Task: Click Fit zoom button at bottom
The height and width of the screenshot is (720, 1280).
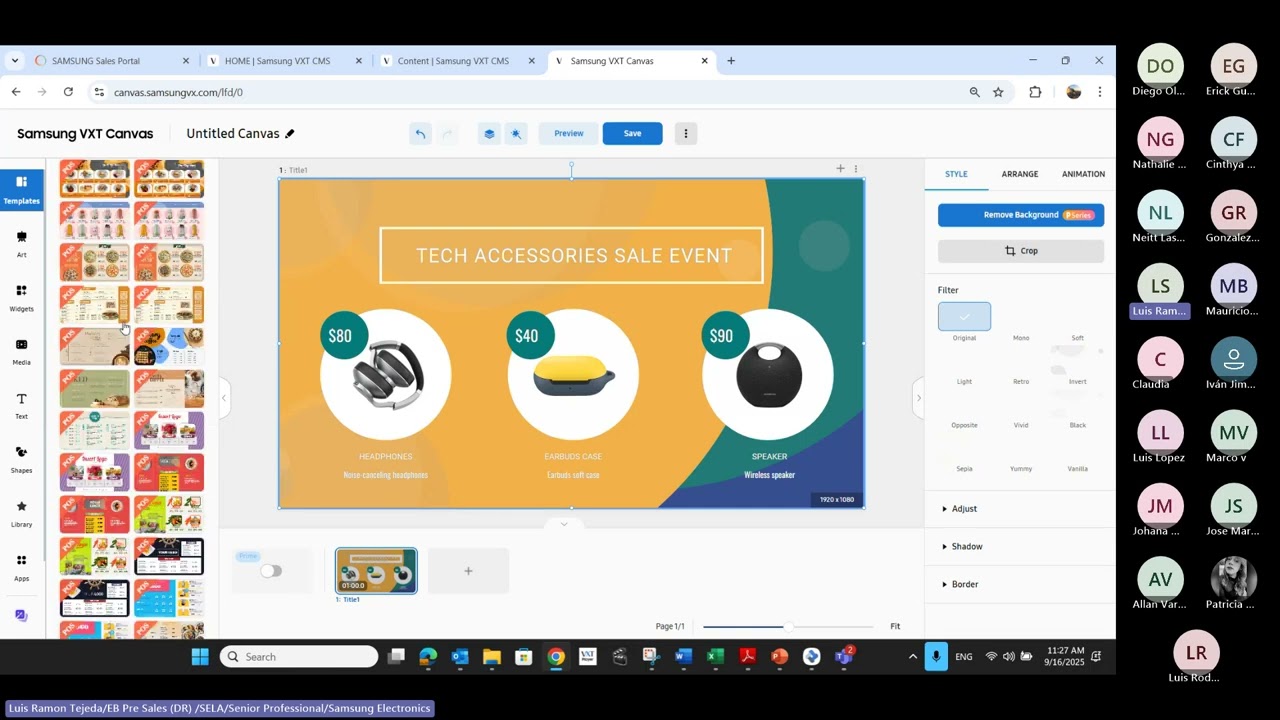Action: tap(895, 626)
